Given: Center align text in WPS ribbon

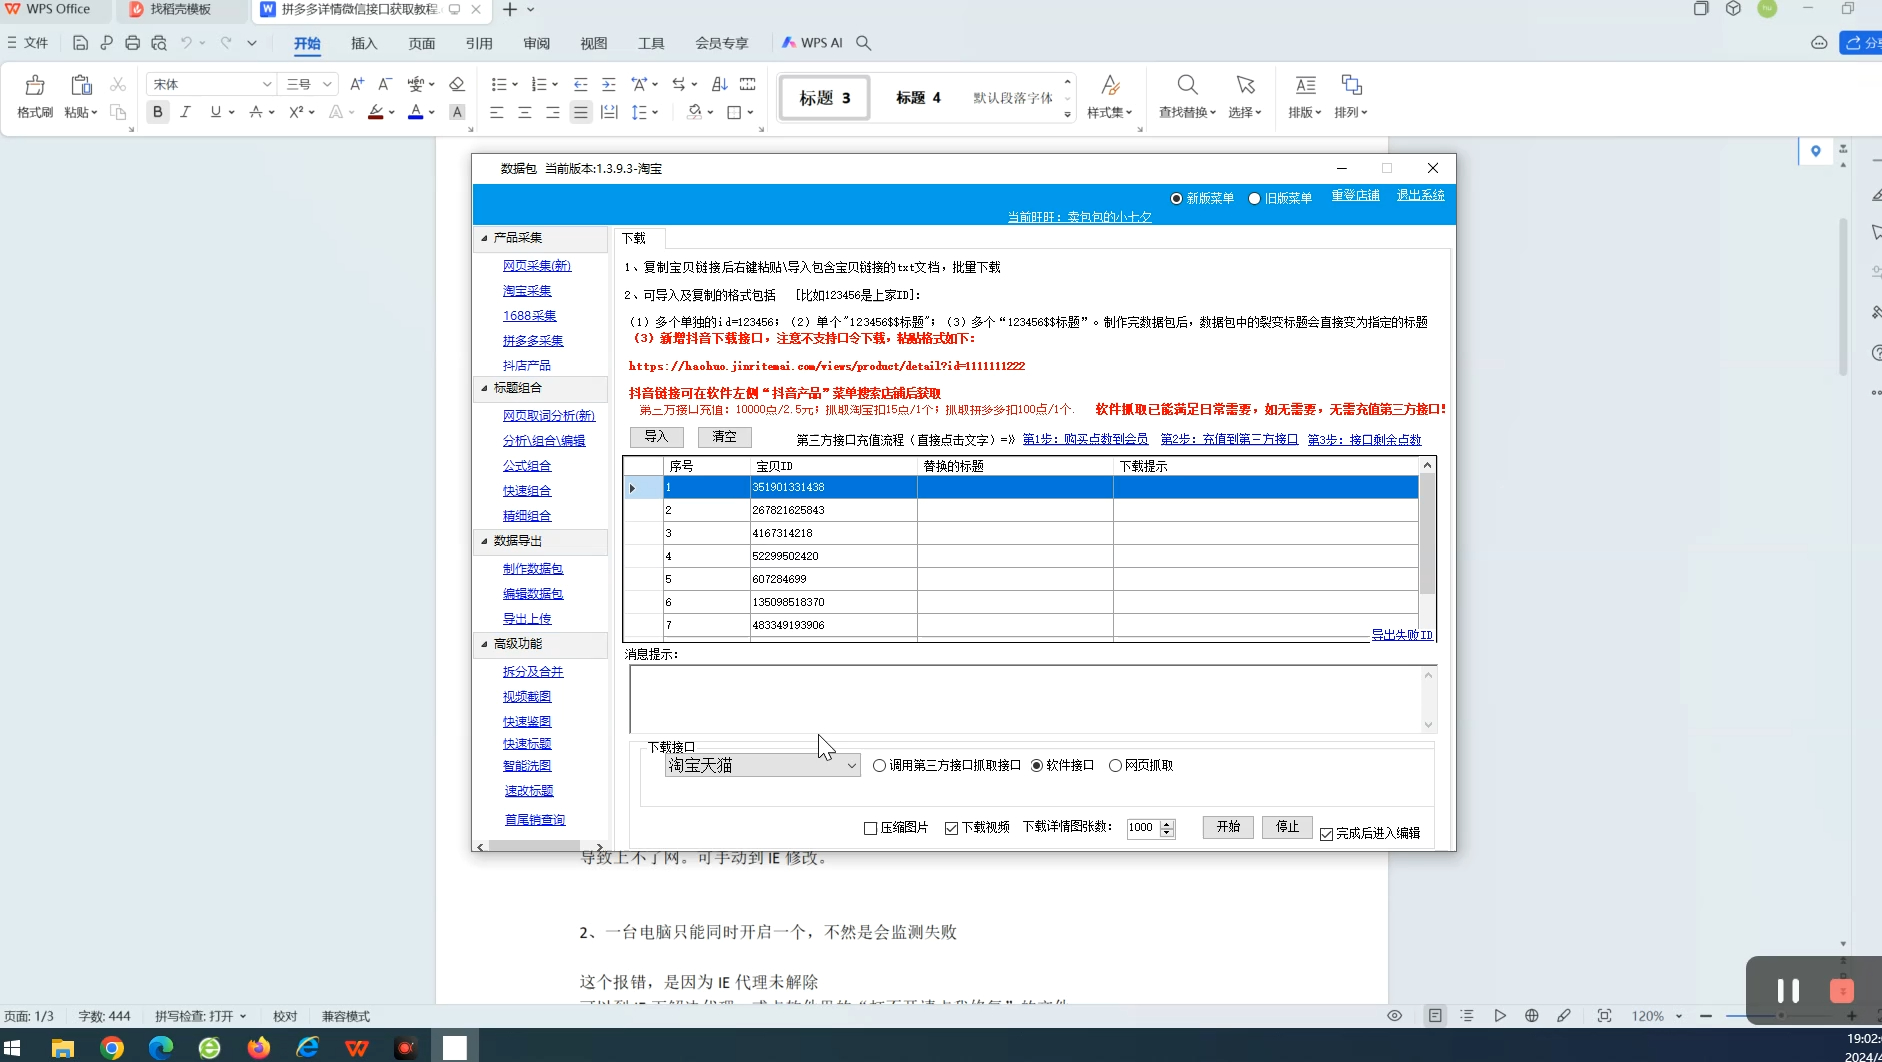Looking at the screenshot, I should click(x=524, y=112).
